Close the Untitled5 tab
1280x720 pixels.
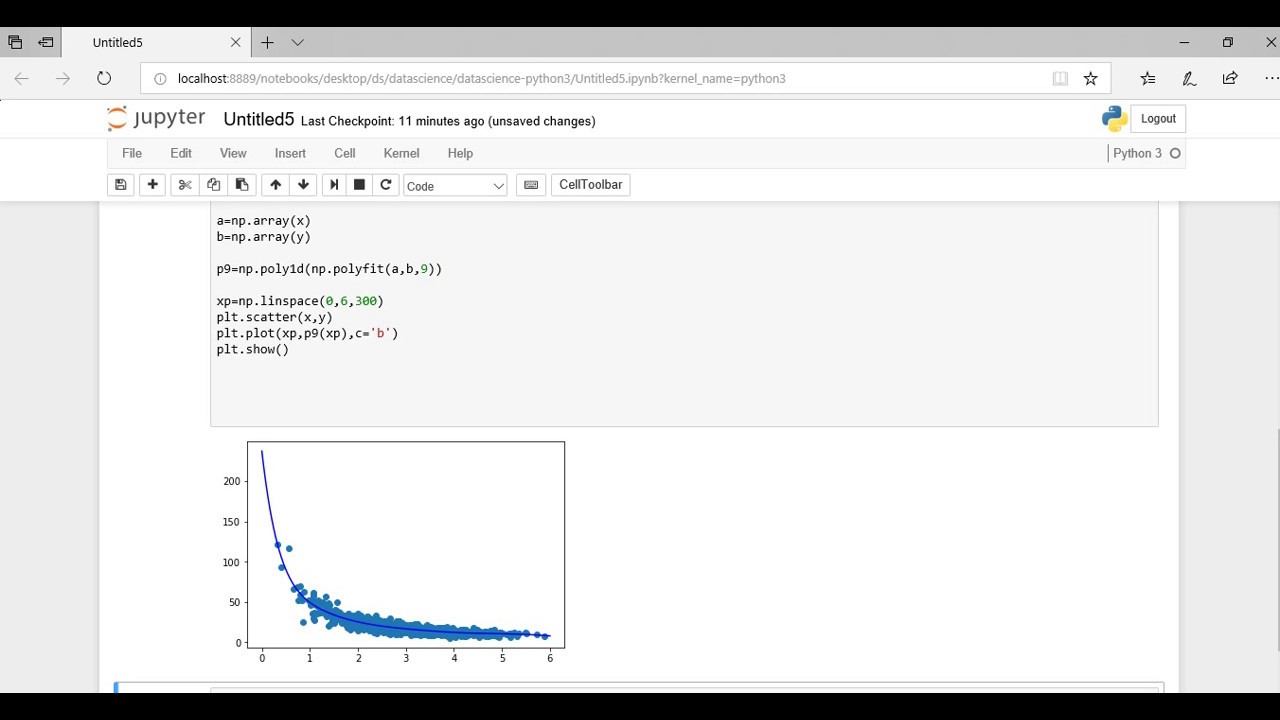[x=236, y=43]
